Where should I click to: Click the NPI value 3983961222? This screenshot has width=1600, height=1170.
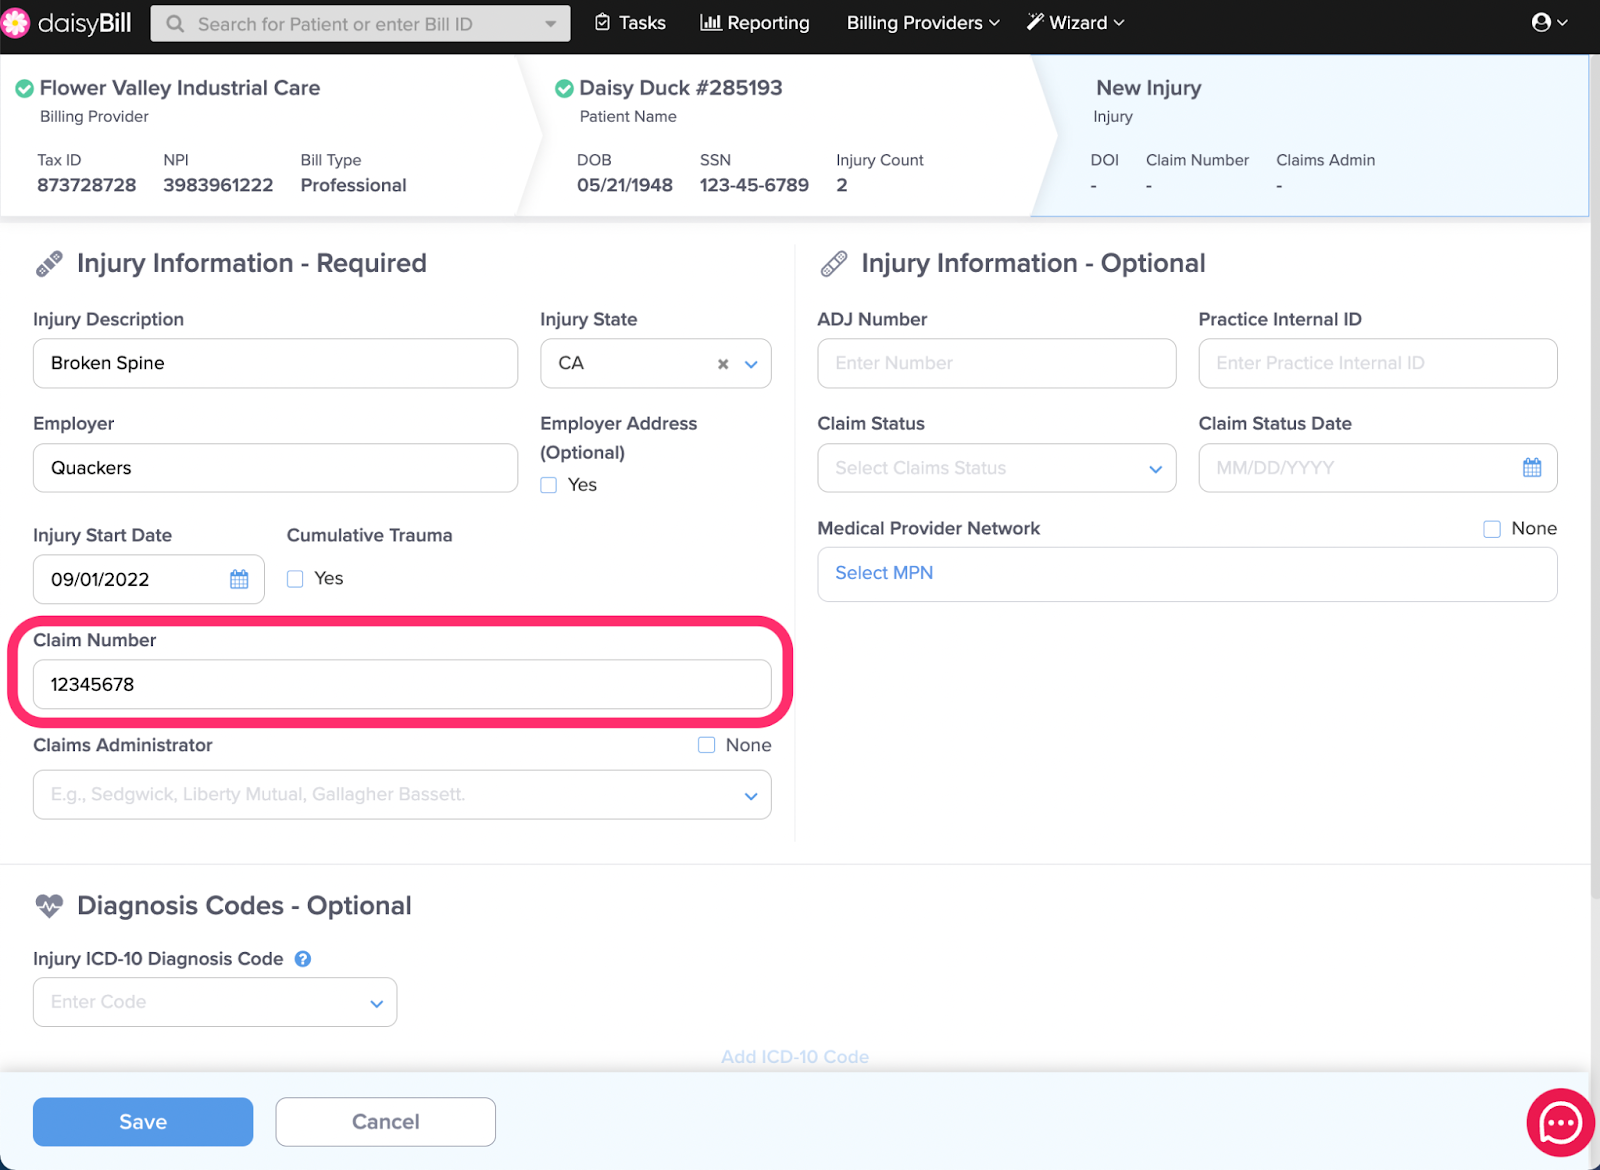218,185
